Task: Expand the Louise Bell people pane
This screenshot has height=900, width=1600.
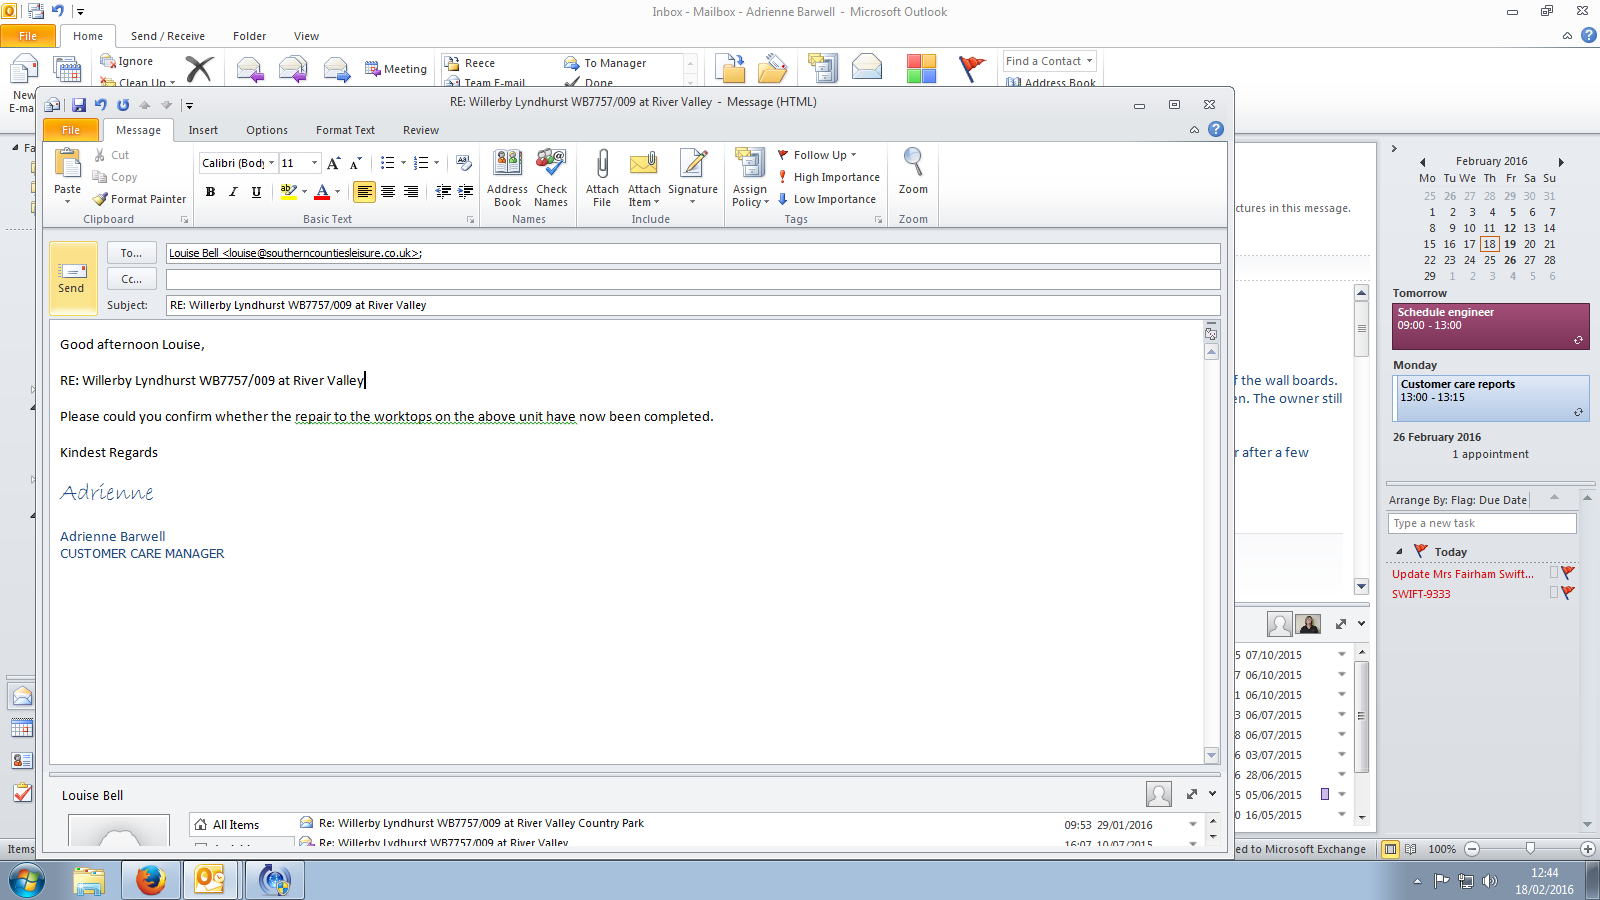Action: 1192,794
